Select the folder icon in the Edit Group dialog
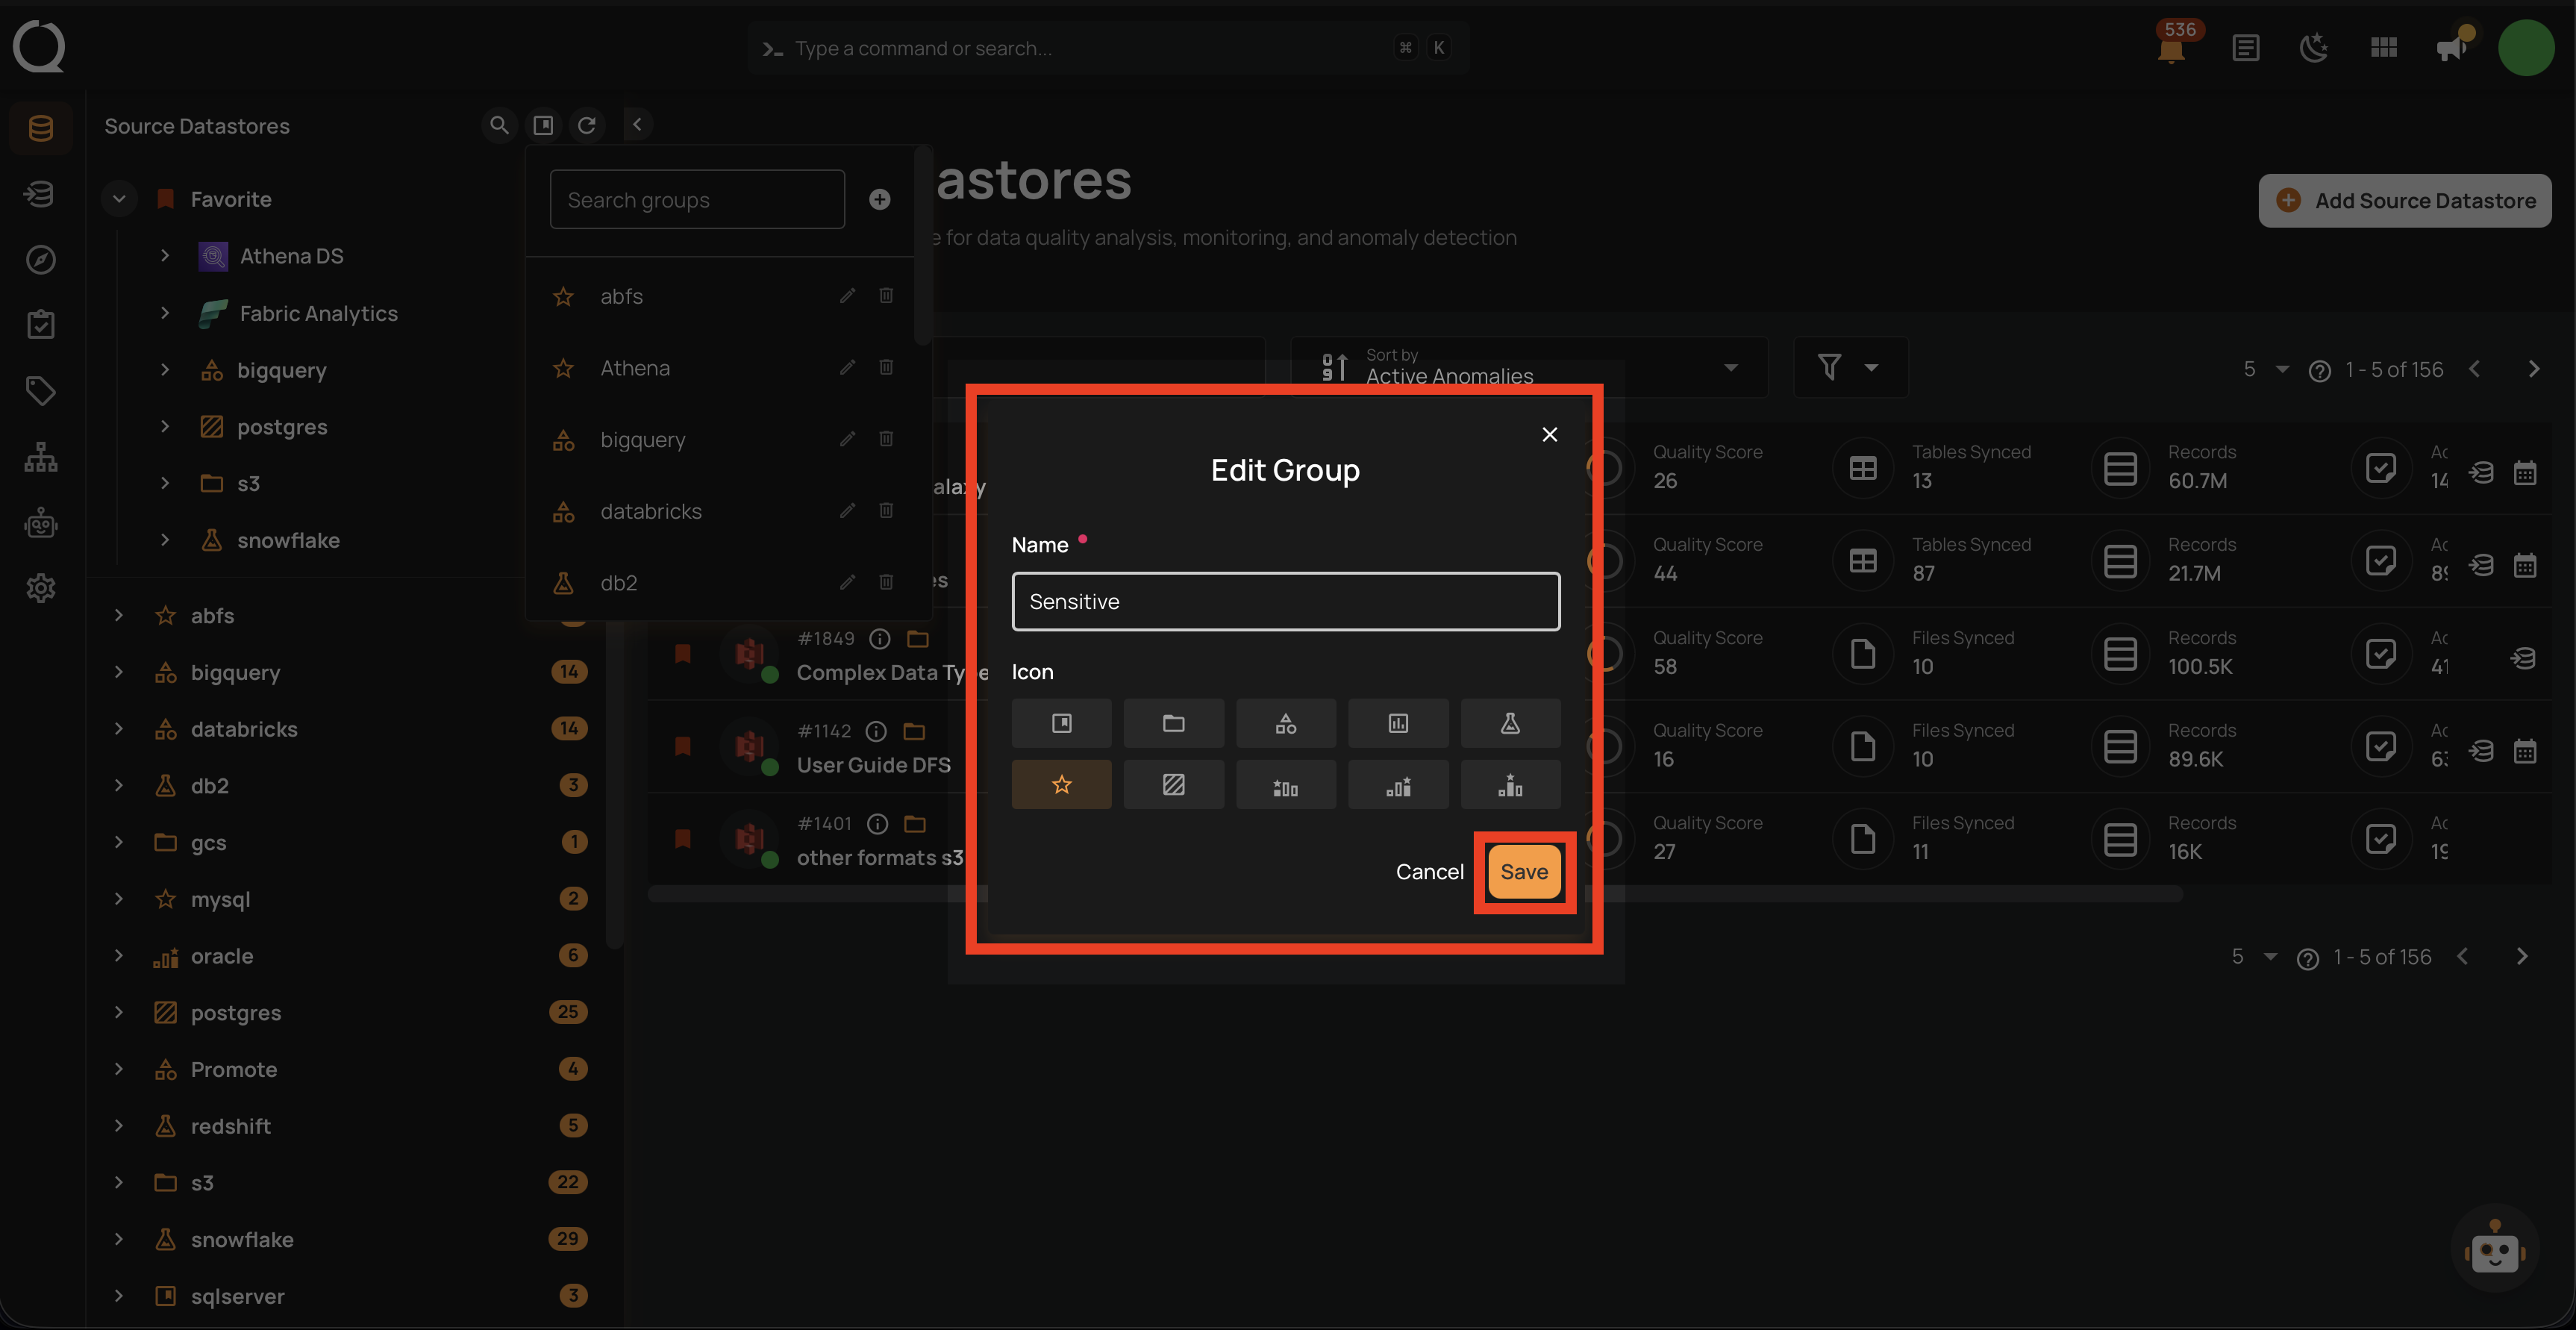2576x1330 pixels. (x=1173, y=722)
